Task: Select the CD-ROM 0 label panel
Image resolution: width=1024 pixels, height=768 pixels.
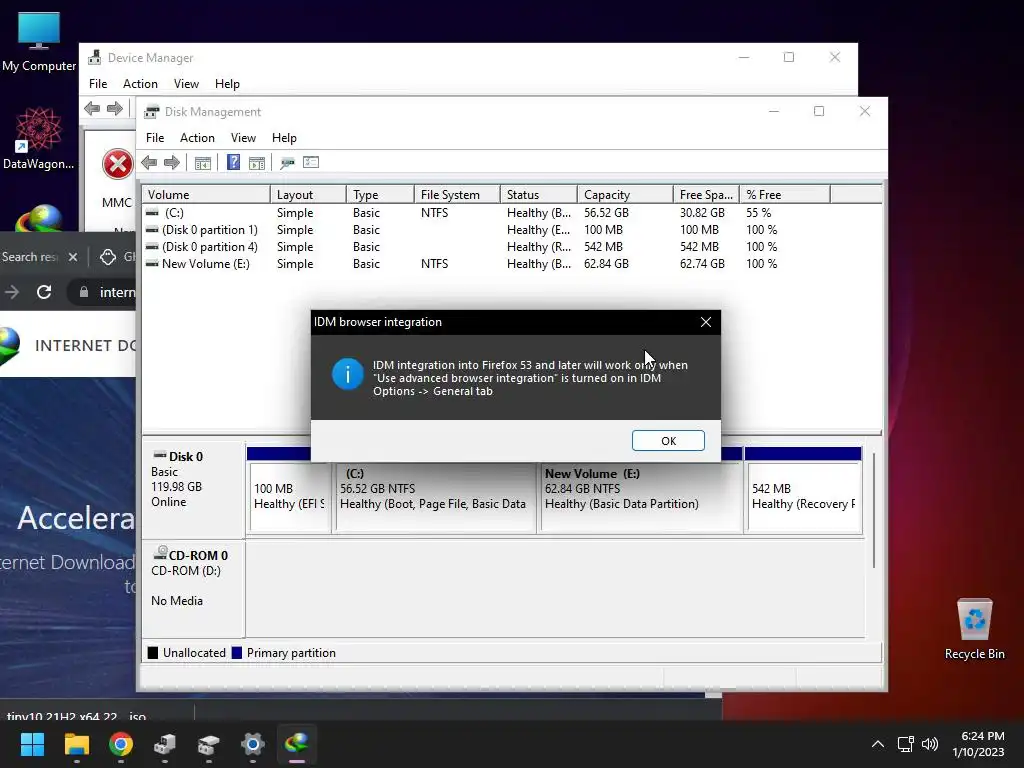Action: (x=193, y=588)
